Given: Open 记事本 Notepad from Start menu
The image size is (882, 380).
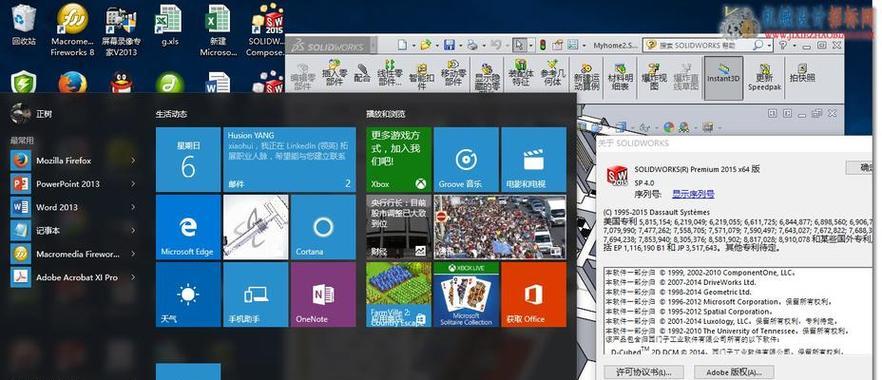Looking at the screenshot, I should [73, 230].
